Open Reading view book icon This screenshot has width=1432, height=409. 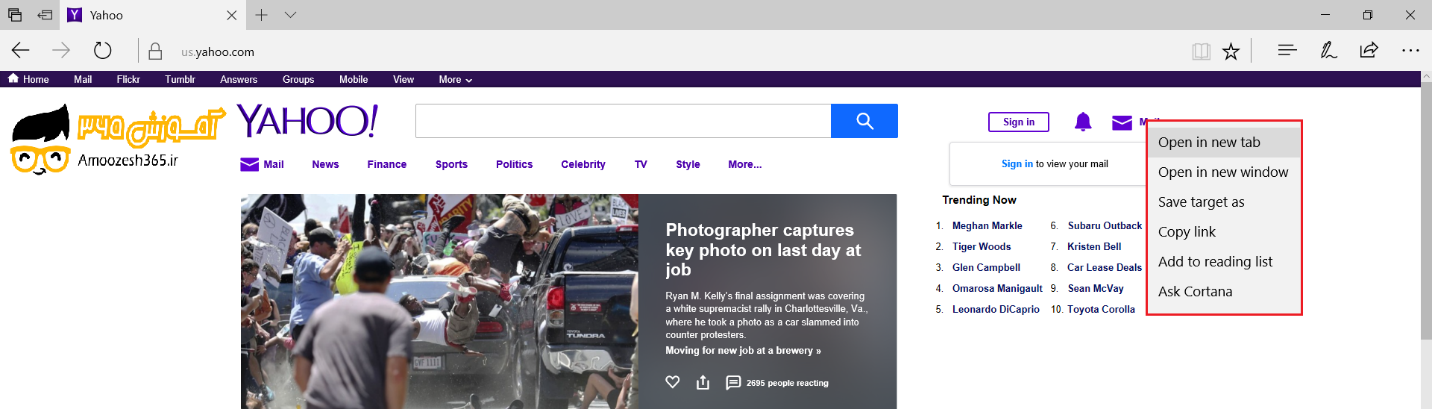coord(1200,51)
